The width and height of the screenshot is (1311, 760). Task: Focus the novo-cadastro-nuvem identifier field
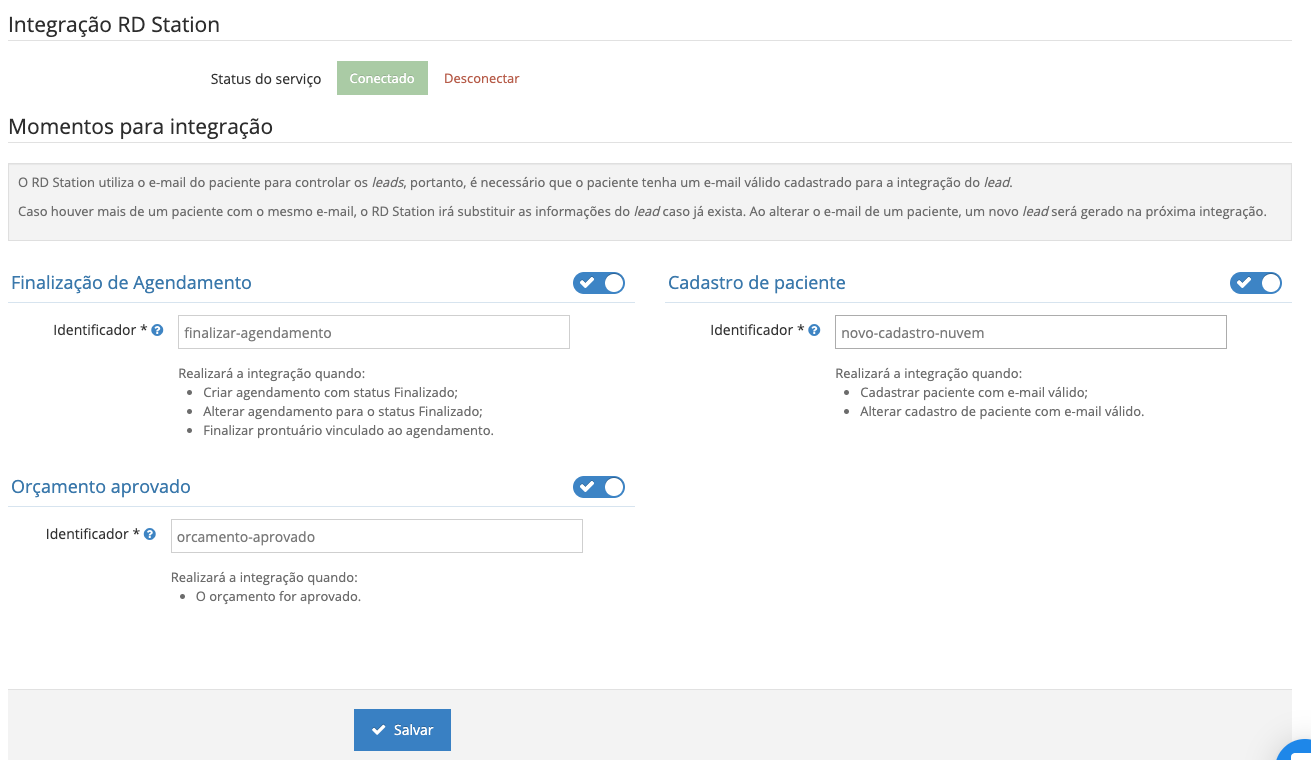pos(1031,332)
